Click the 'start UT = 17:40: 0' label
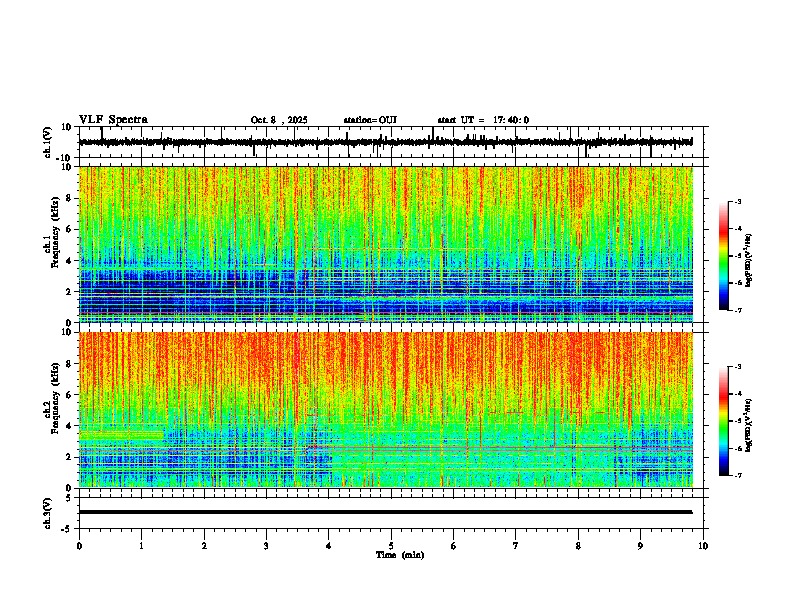The width and height of the screenshot is (792, 612). [x=483, y=120]
